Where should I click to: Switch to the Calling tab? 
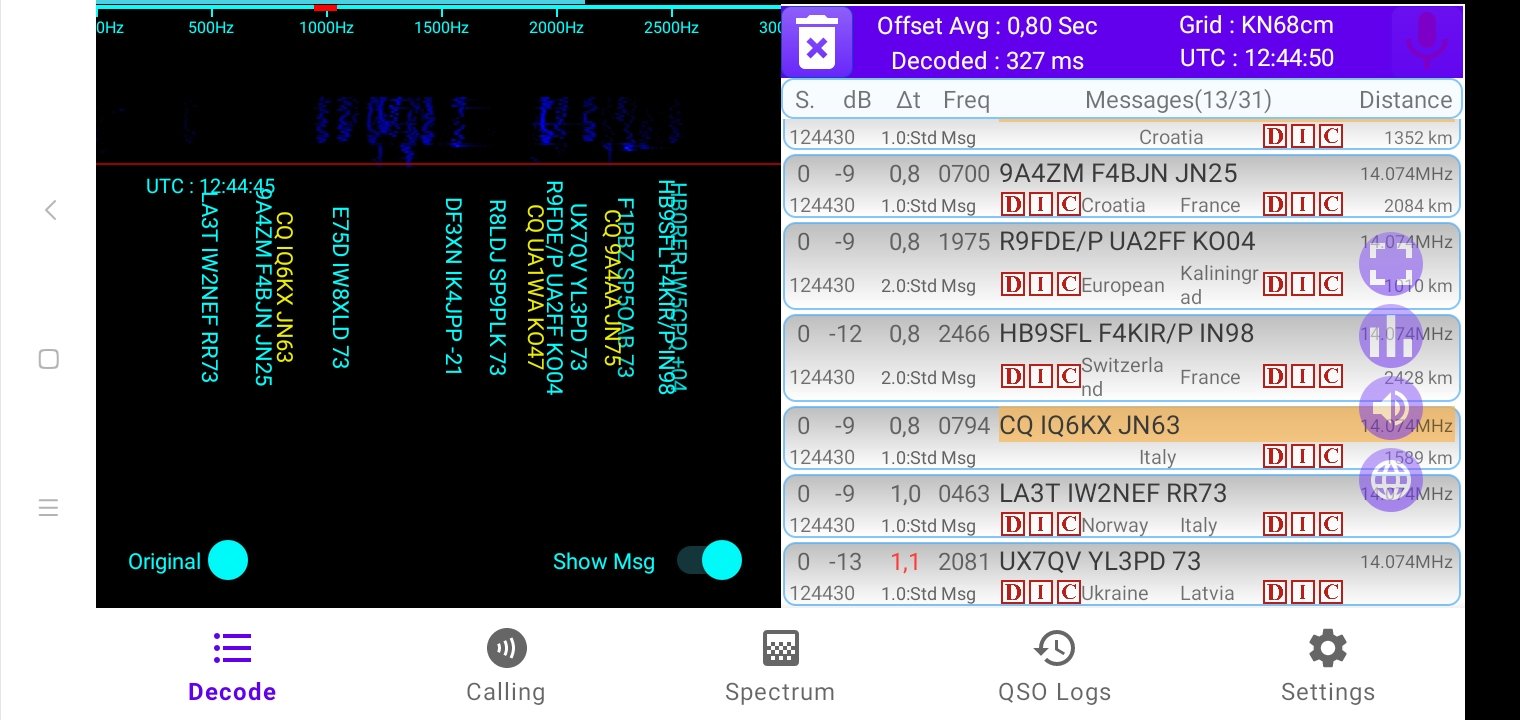point(506,666)
